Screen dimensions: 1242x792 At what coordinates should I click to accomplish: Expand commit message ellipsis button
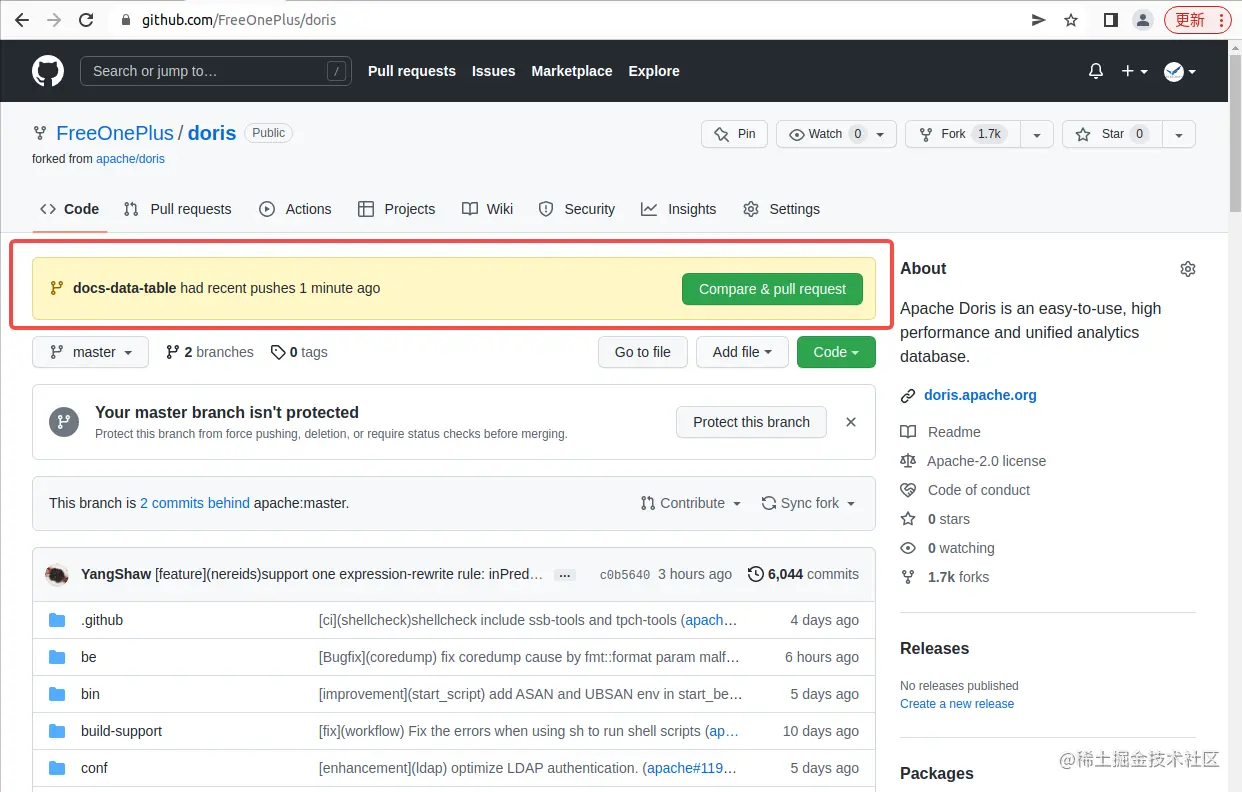pos(565,575)
